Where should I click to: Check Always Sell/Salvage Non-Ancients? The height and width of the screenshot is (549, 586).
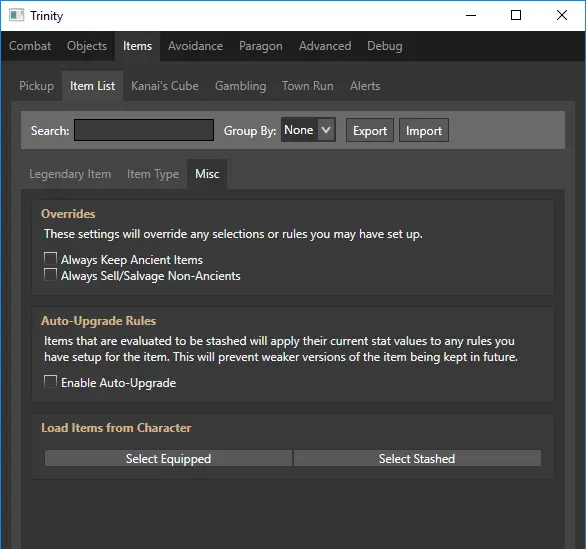(x=50, y=275)
